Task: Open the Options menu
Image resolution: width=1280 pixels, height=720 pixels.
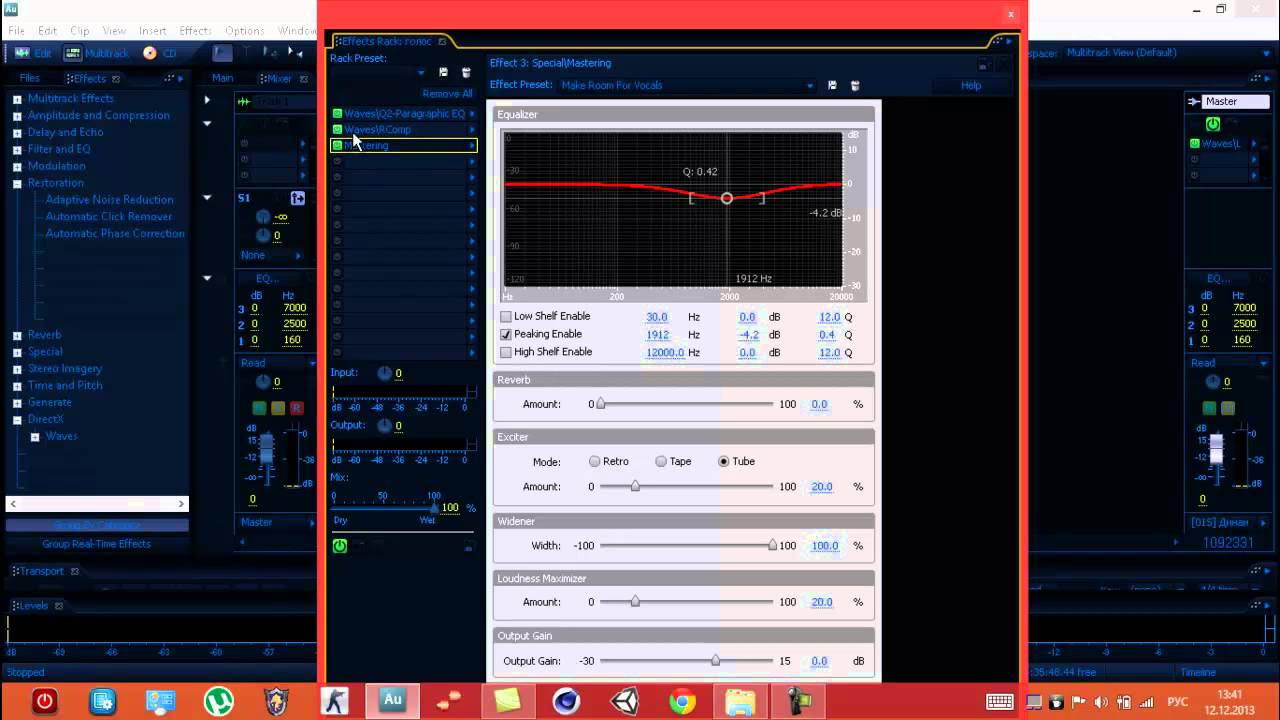Action: click(244, 31)
